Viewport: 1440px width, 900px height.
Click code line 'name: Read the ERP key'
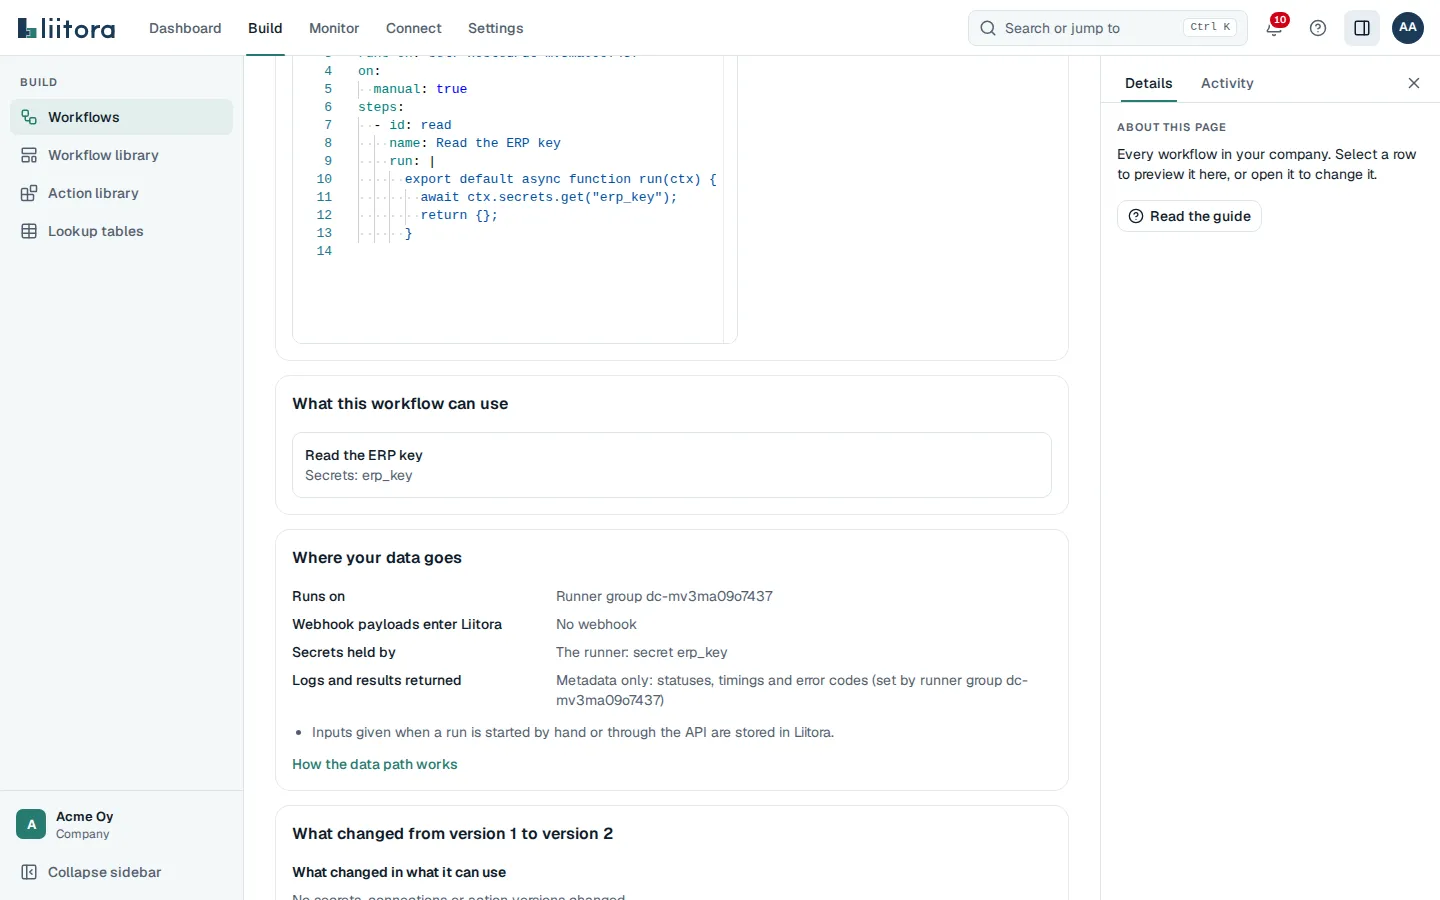pyautogui.click(x=475, y=143)
